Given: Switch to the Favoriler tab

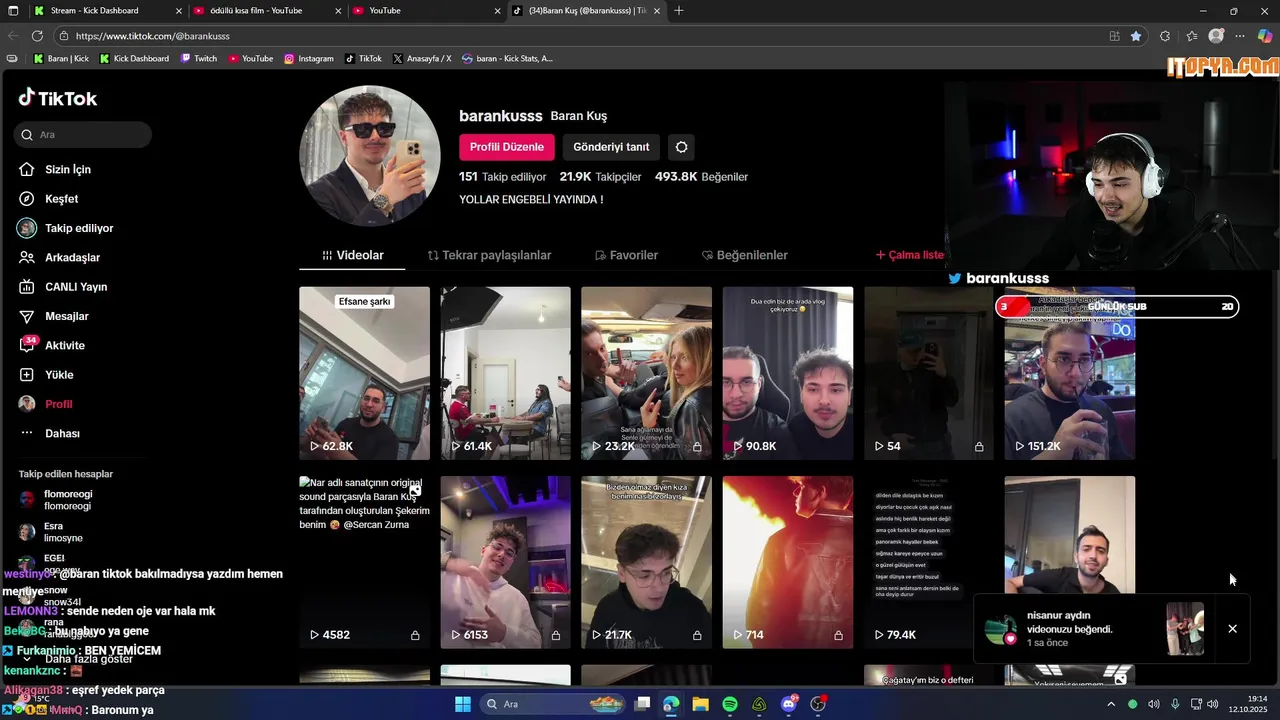Looking at the screenshot, I should point(626,255).
